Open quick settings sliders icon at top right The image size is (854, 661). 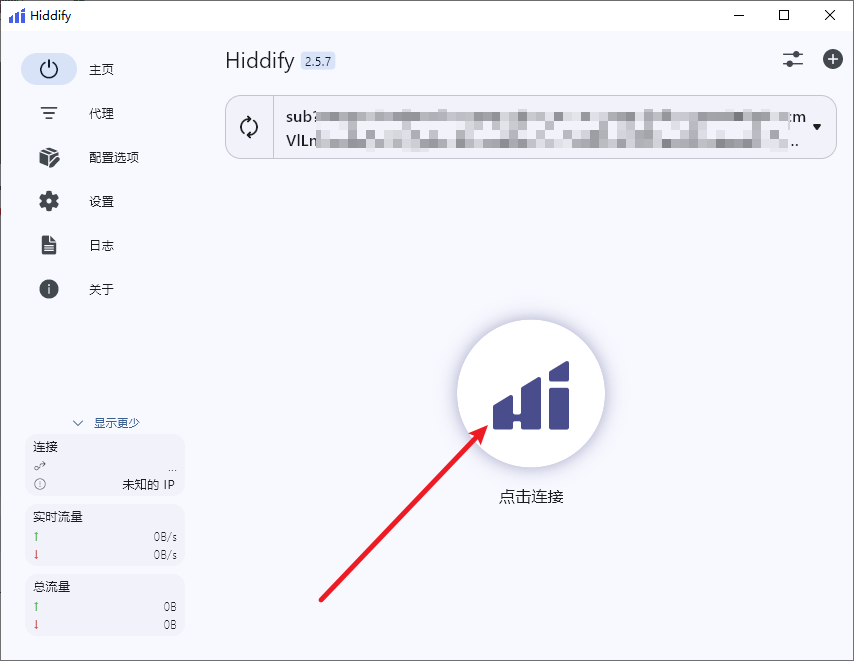[793, 59]
